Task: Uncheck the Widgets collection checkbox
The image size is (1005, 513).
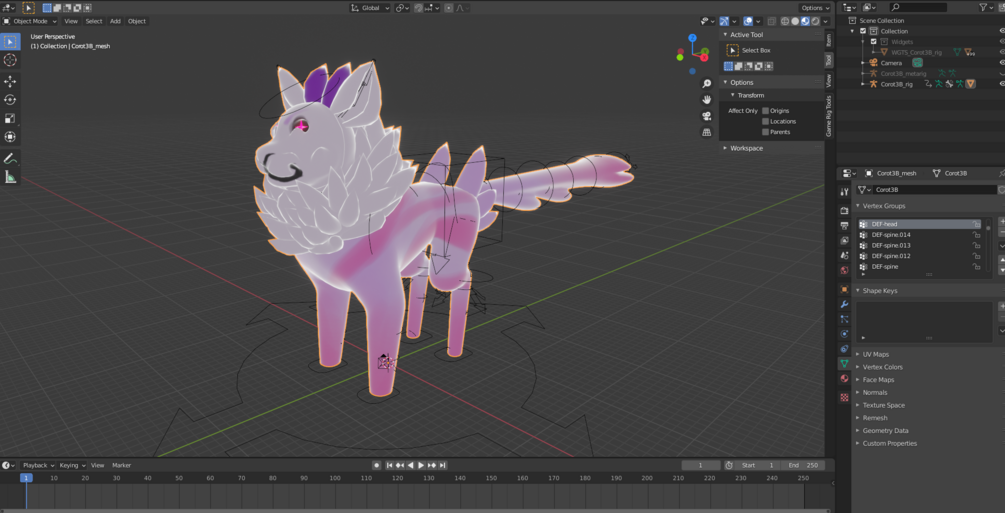Action: tap(873, 42)
